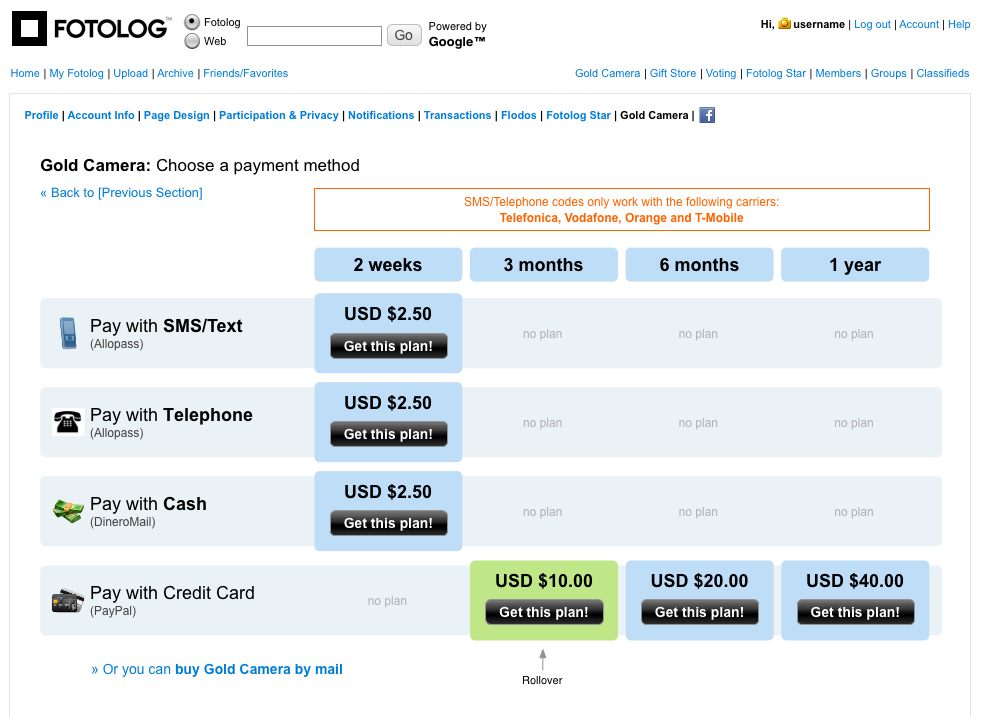Viewport: 989px width, 717px height.
Task: Click the carriers notice text
Action: [x=621, y=210]
